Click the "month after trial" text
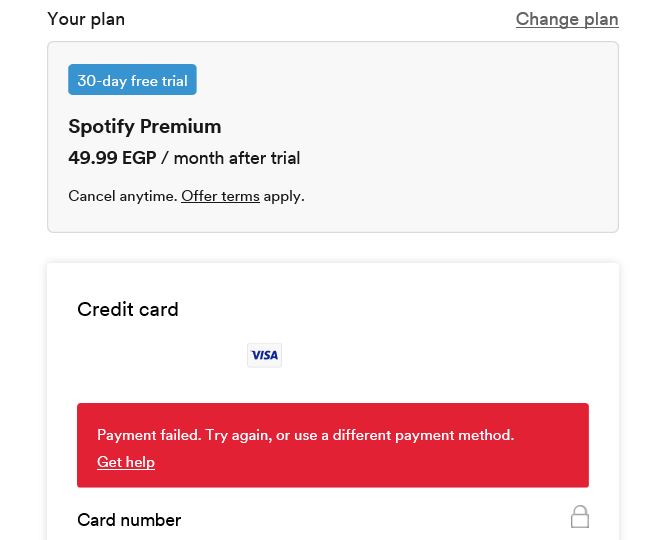The width and height of the screenshot is (667, 540). tap(237, 158)
